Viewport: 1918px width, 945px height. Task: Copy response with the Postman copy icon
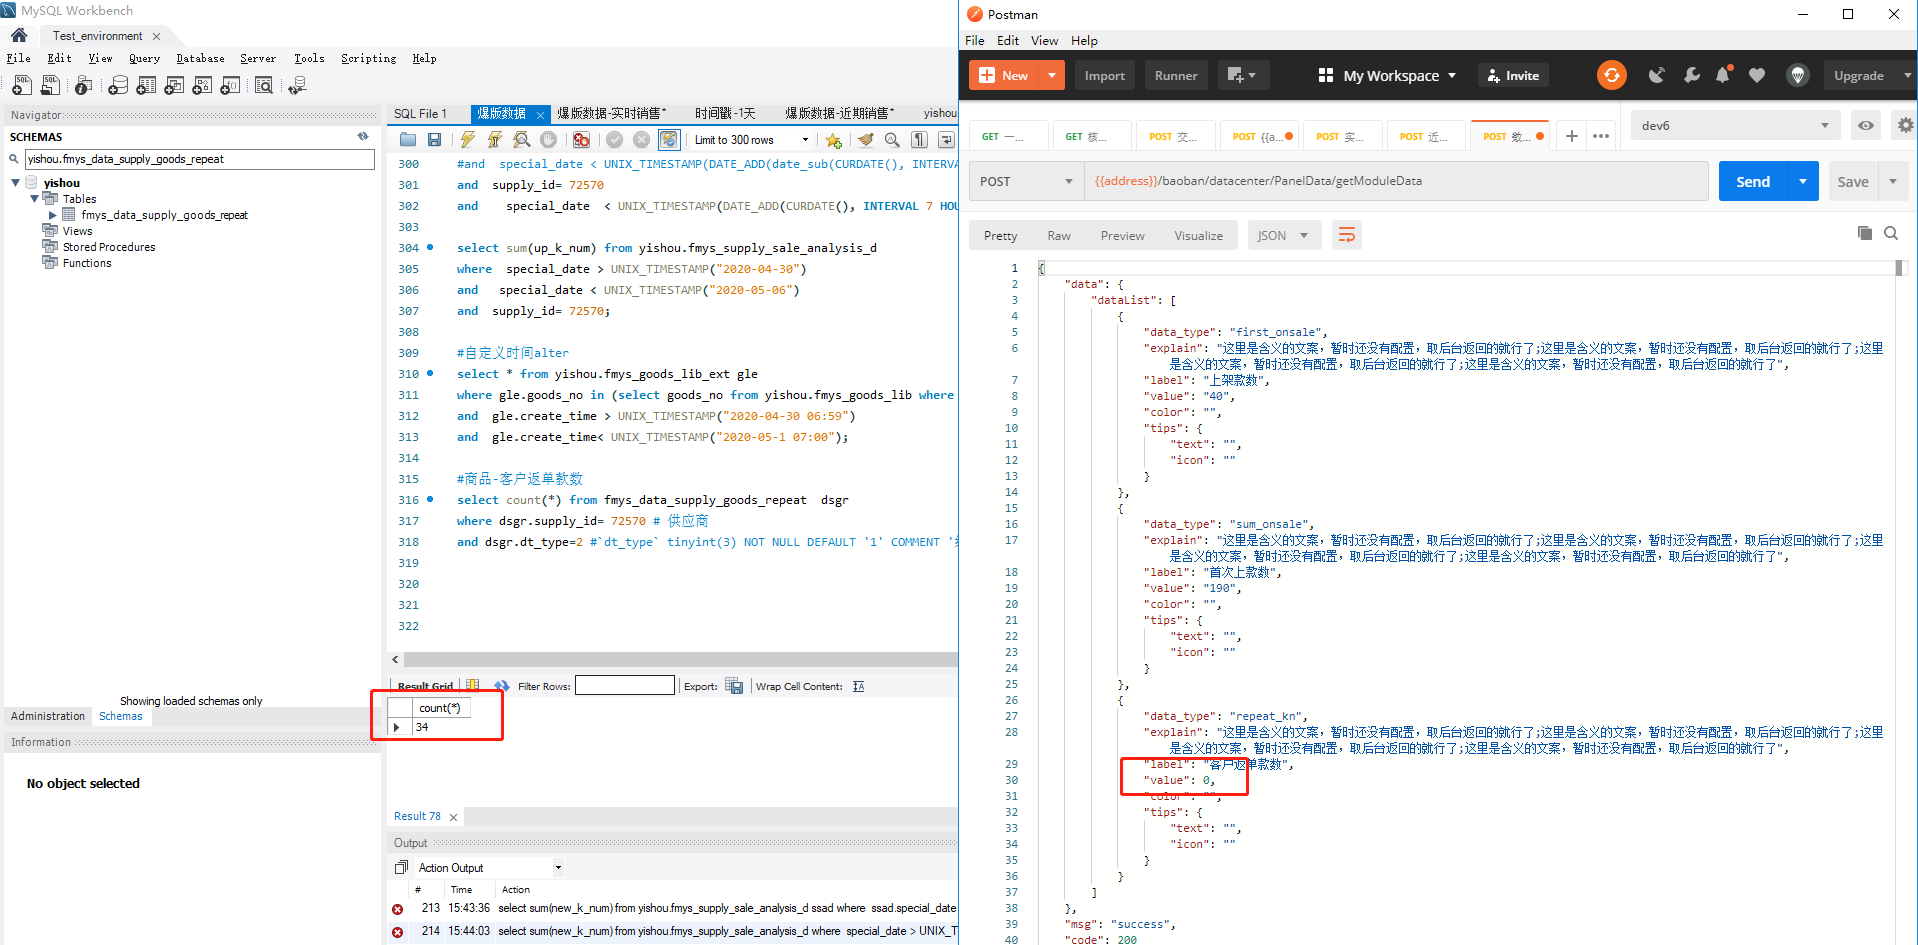(1865, 233)
